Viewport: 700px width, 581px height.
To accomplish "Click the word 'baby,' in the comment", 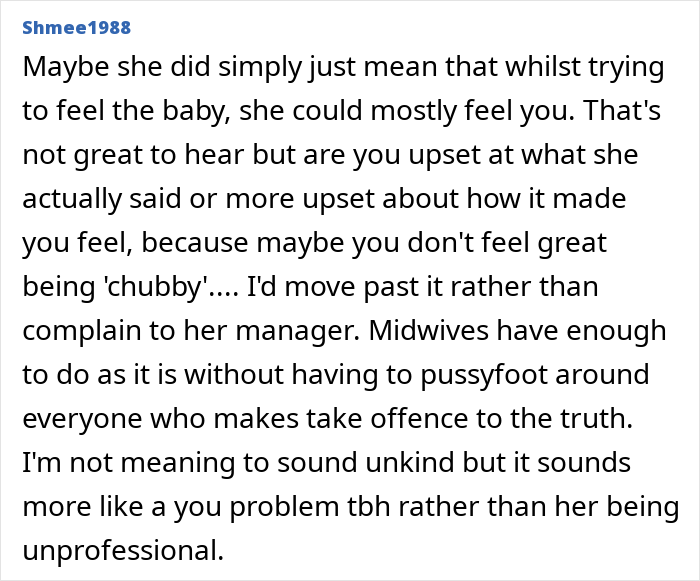I will click(x=197, y=112).
